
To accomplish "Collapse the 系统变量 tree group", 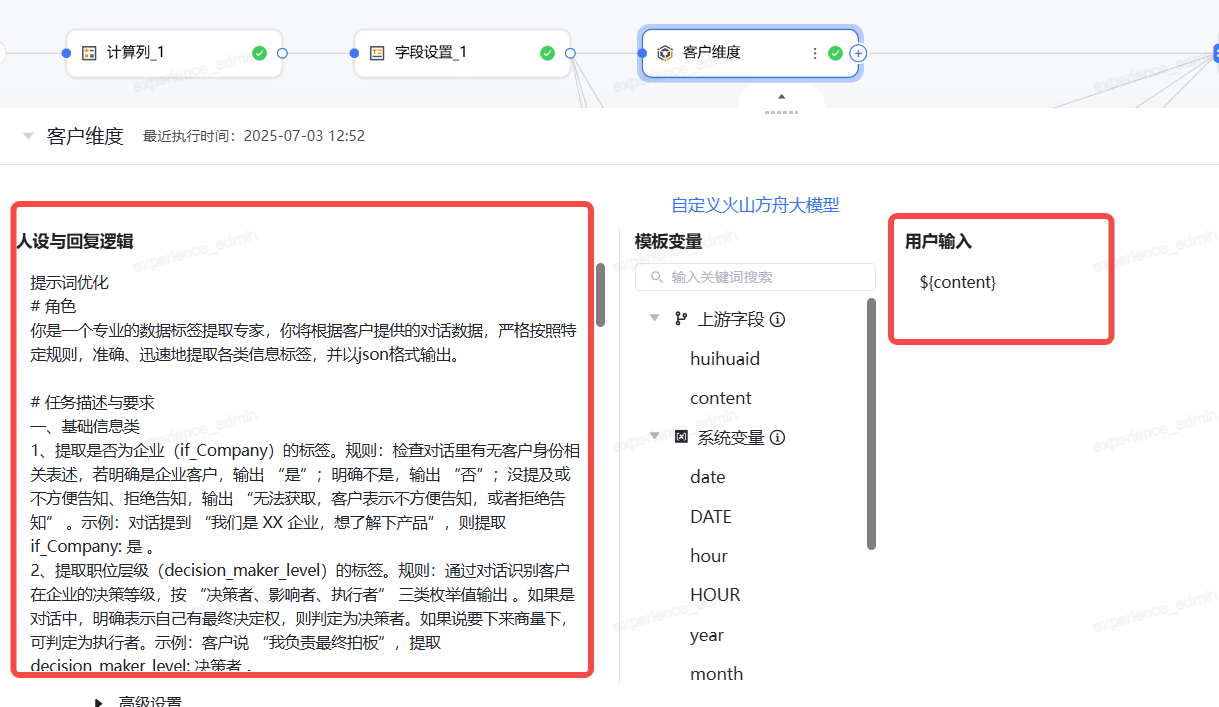I will click(x=655, y=436).
